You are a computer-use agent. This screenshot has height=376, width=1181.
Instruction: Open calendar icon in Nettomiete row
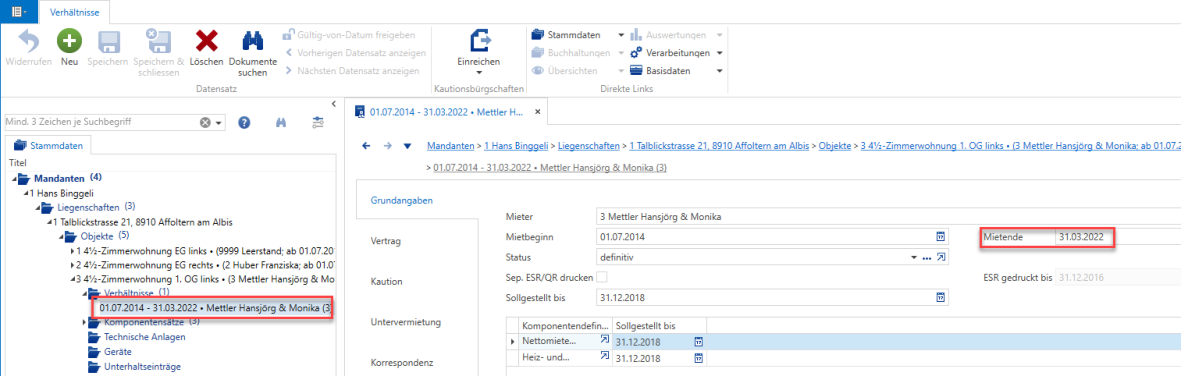pyautogui.click(x=698, y=341)
